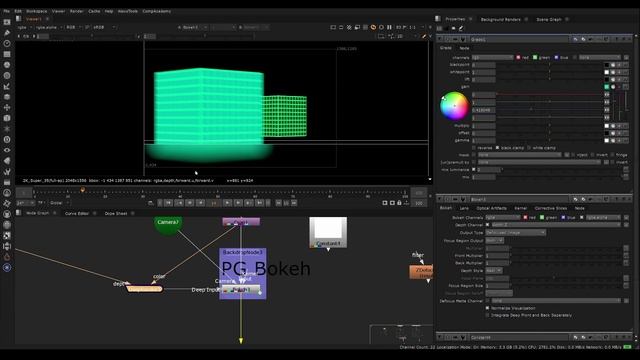This screenshot has height=360, width=640.
Task: Collapse the Grade1 panel with its arrow
Action: 440,39
